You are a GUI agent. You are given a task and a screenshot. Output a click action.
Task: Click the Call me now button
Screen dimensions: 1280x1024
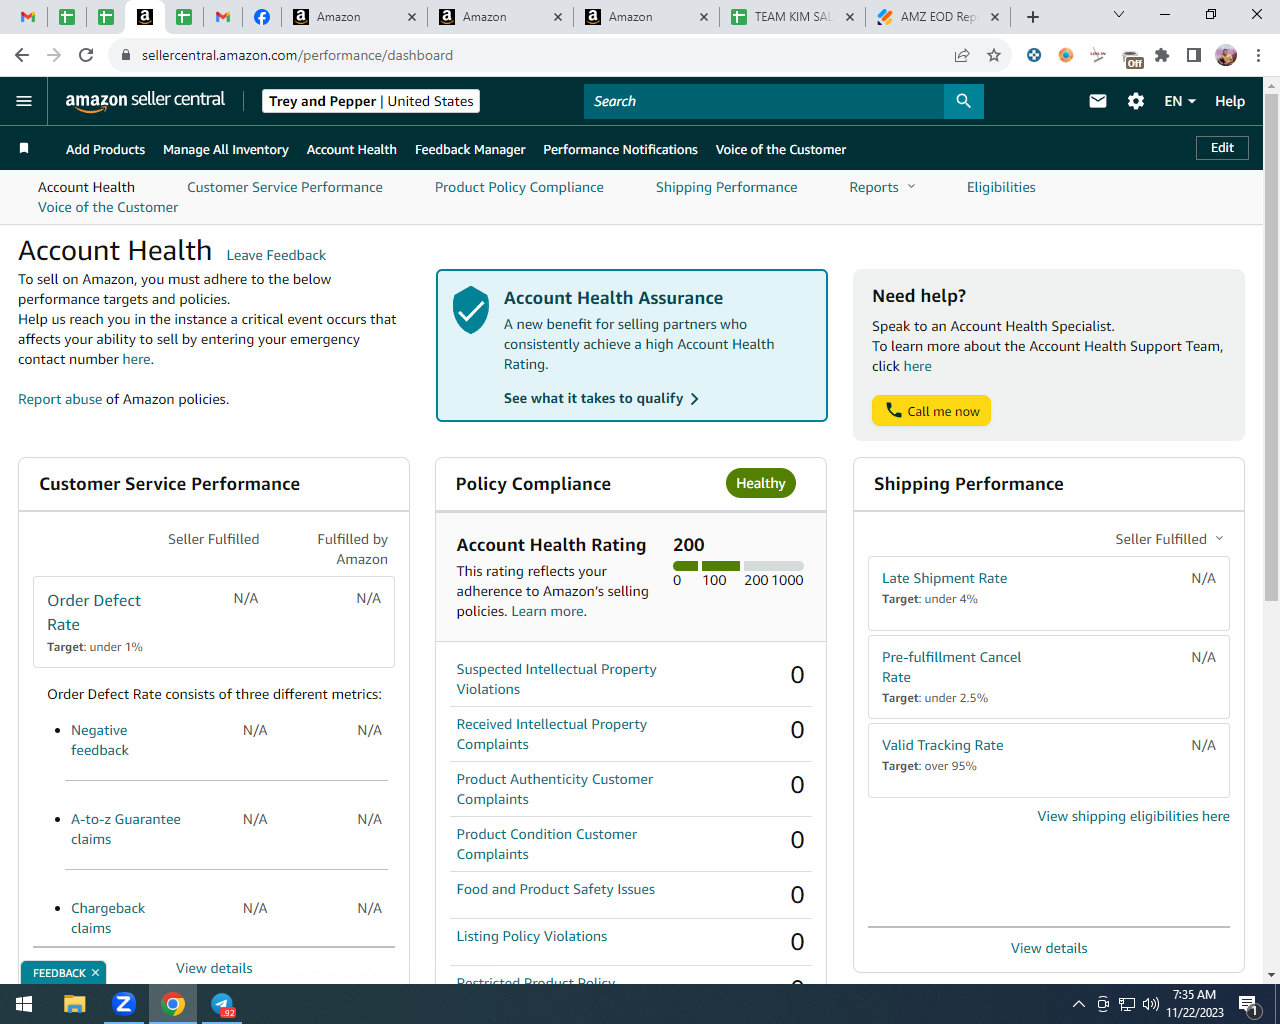931,411
